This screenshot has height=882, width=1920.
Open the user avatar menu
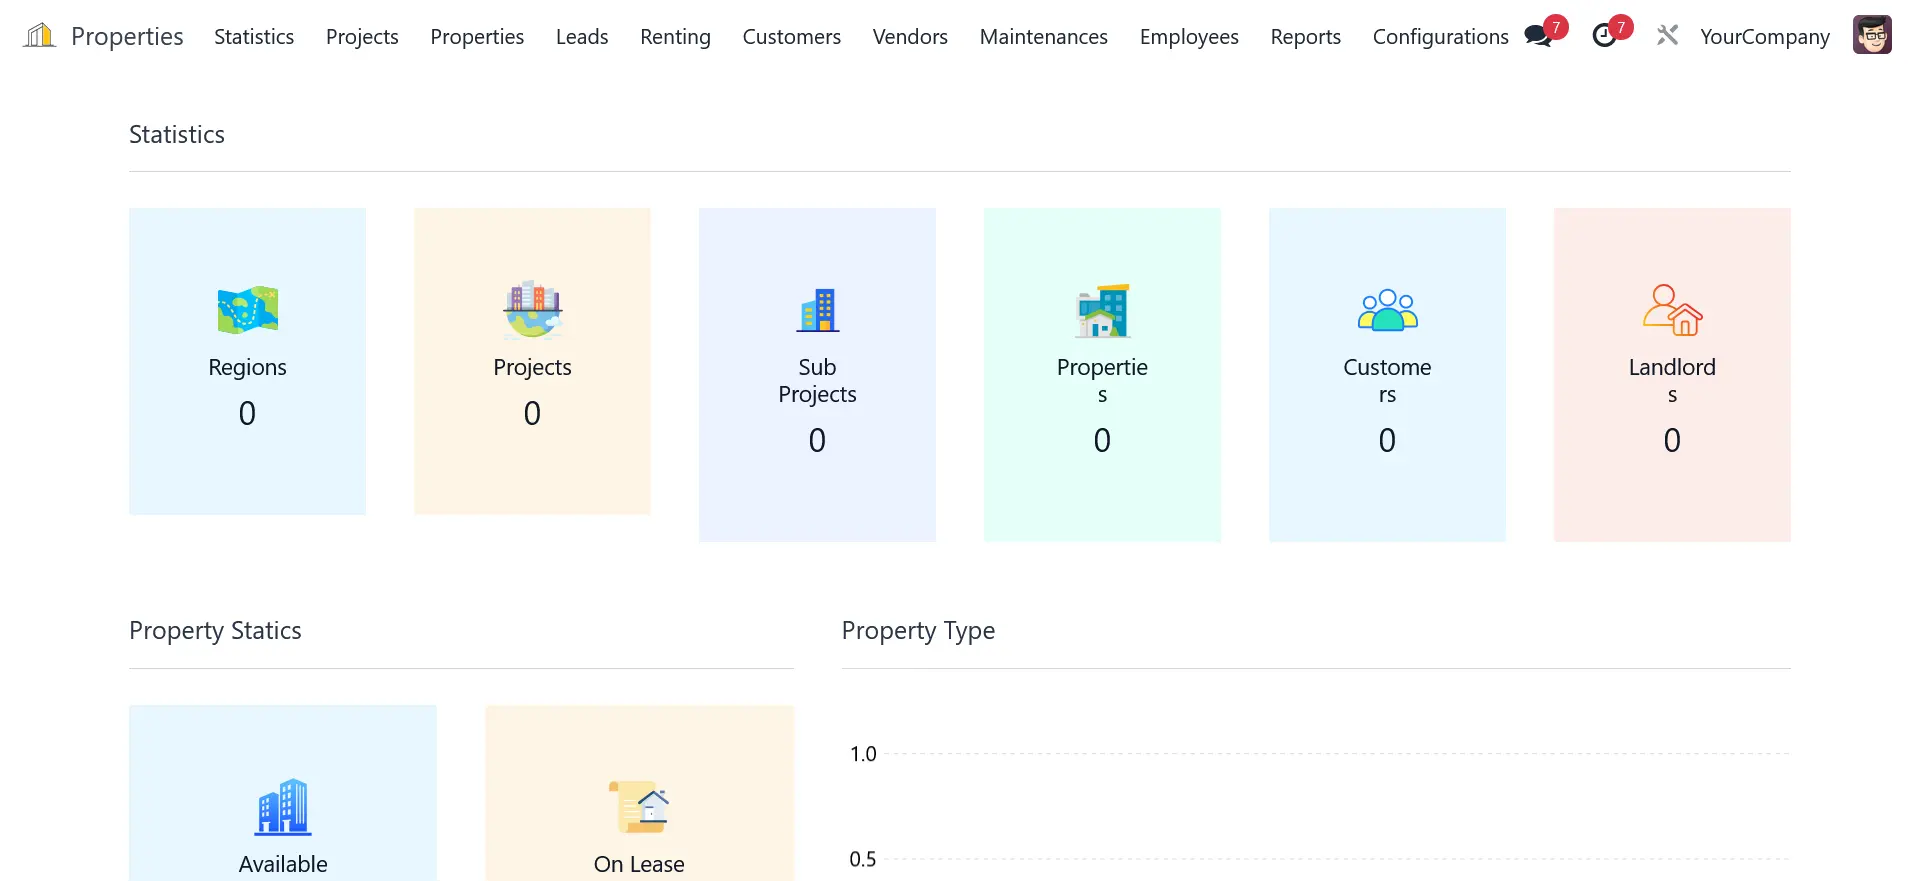tap(1871, 36)
